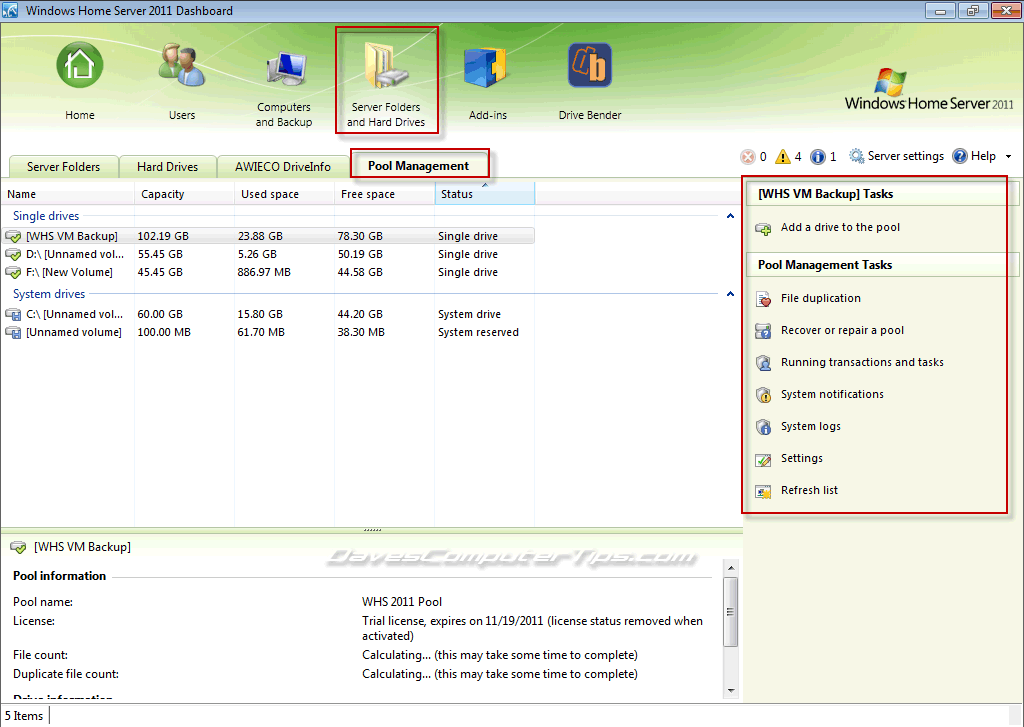Select the F:\ [New Volume] row
The height and width of the screenshot is (727, 1024).
pyautogui.click(x=268, y=272)
